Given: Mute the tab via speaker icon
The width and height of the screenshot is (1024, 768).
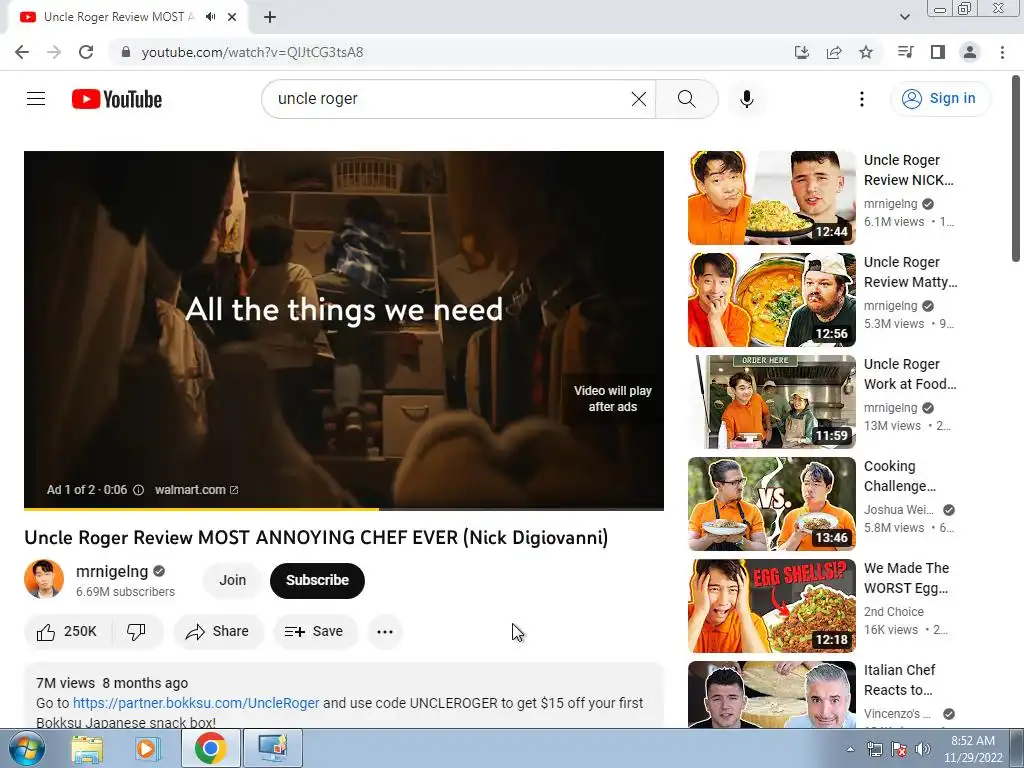Looking at the screenshot, I should [210, 17].
